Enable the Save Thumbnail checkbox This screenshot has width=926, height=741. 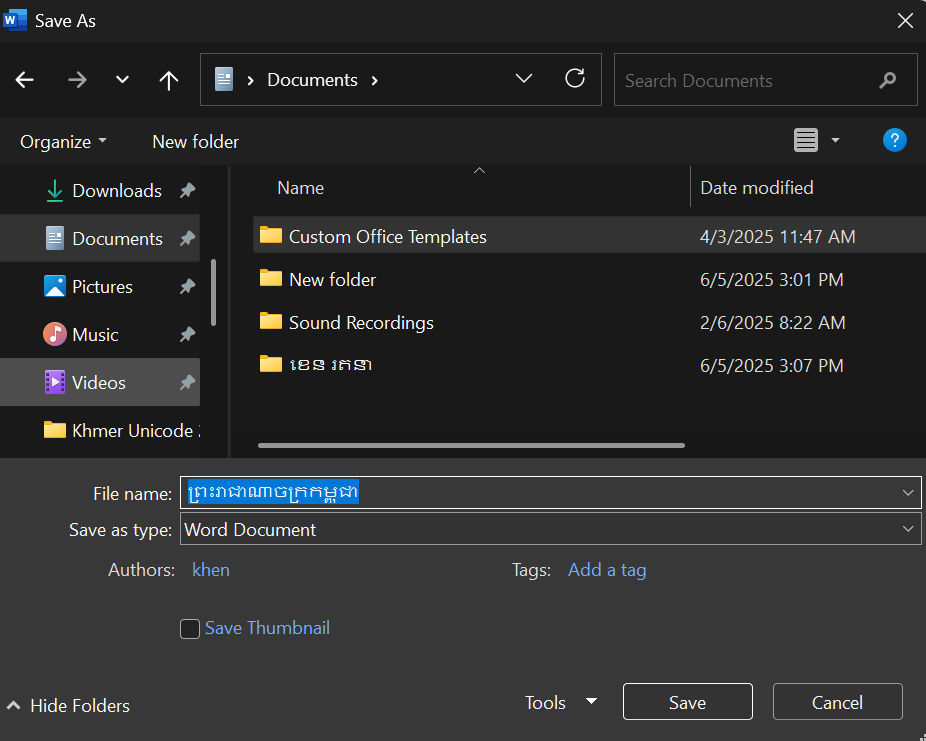click(x=190, y=629)
